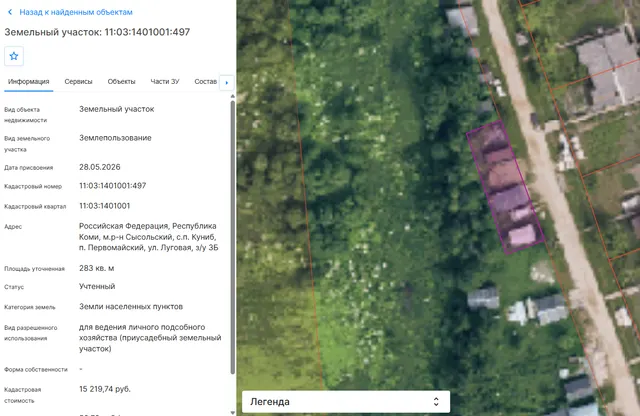
Task: Add parcel to favorites with star icon
Action: click(14, 56)
